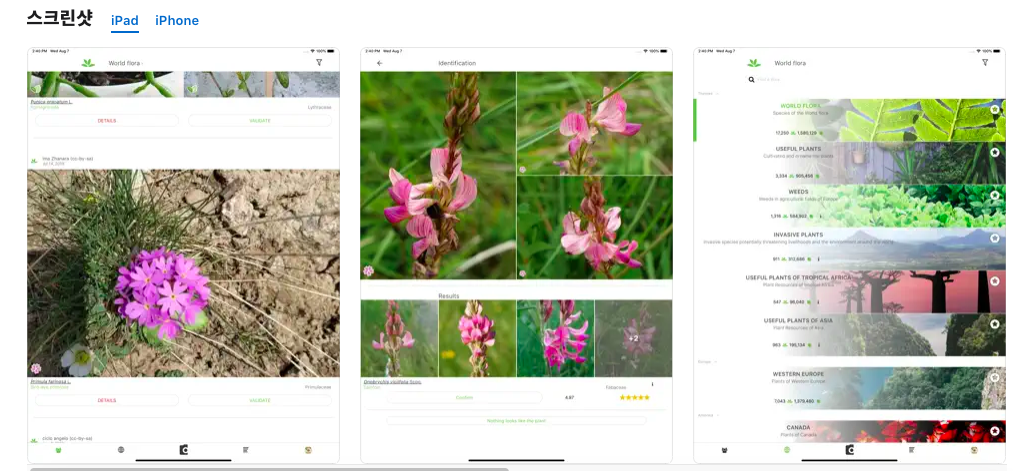1018x471 pixels.
Task: Tap the observations list tab icon in the flora list
Action: [x=912, y=450]
